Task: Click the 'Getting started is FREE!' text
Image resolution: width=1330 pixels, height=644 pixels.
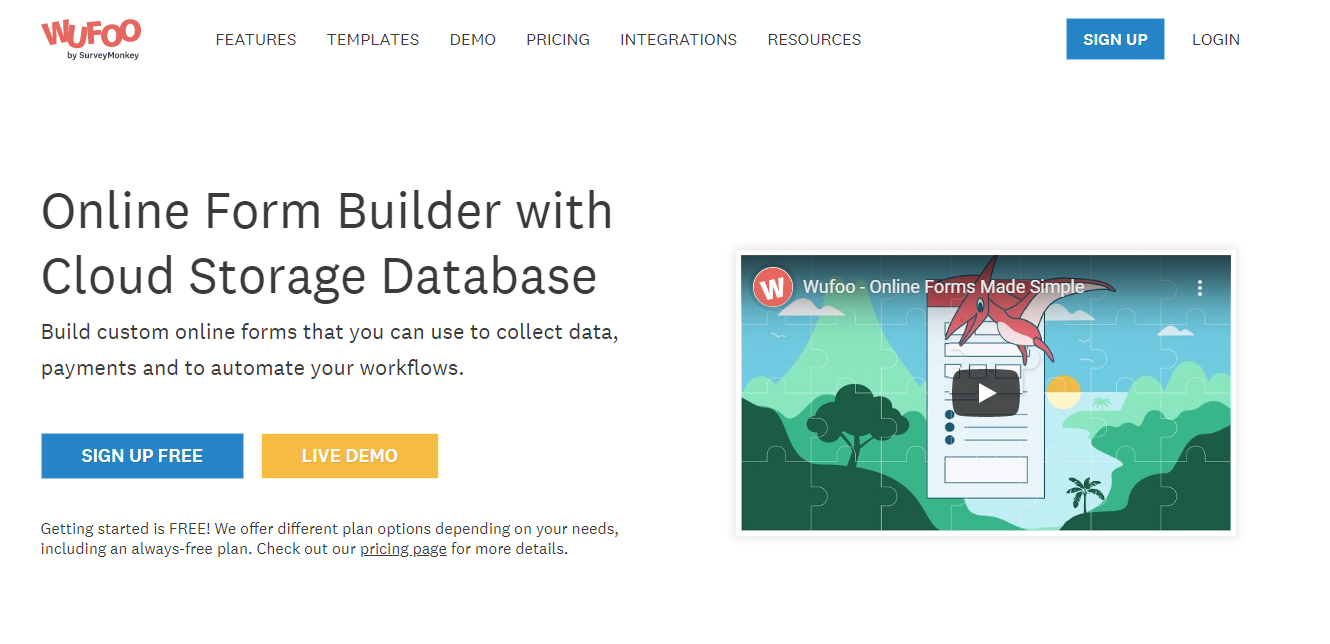Action: (330, 538)
